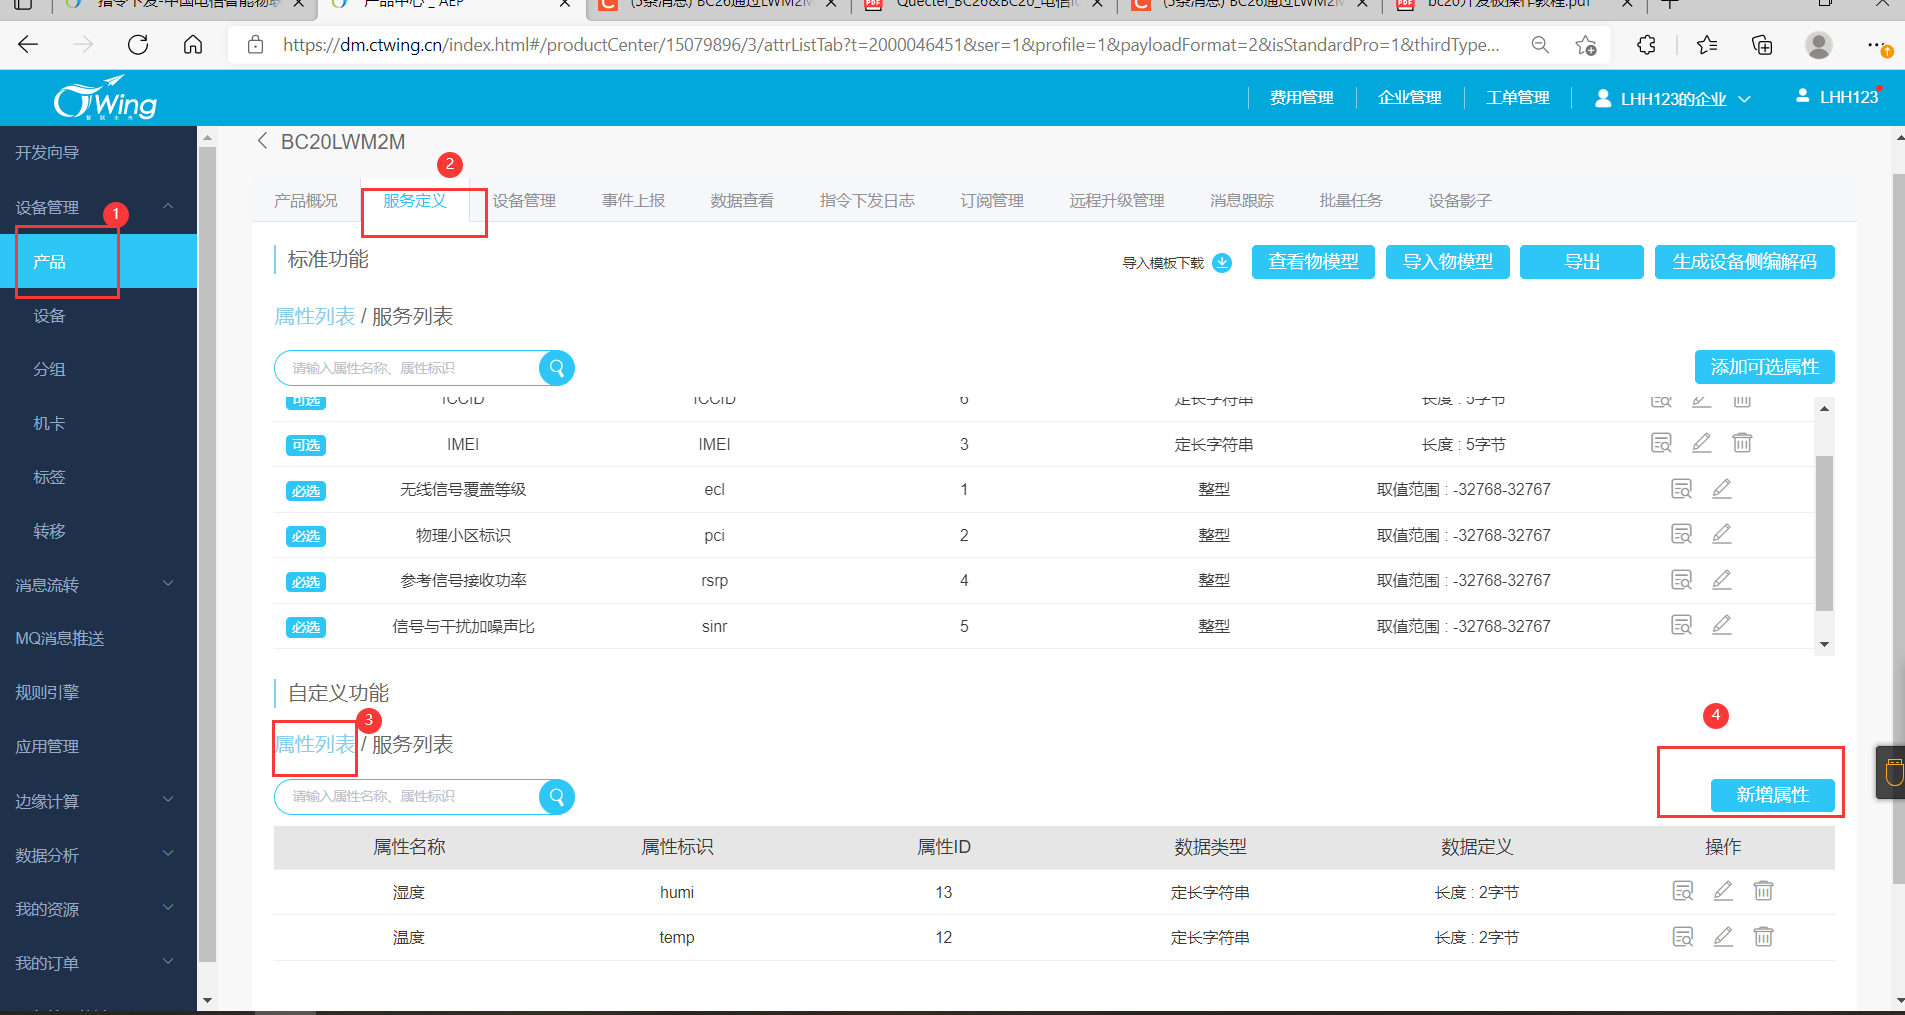Screen dimensions: 1905x1015
Task: Click the 导入物模型 button
Action: (x=1447, y=262)
